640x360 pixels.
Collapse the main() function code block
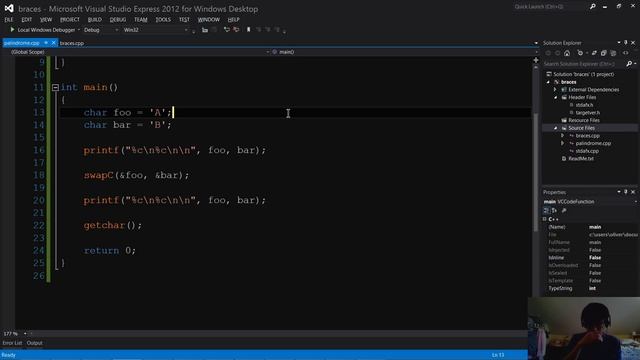(56, 87)
